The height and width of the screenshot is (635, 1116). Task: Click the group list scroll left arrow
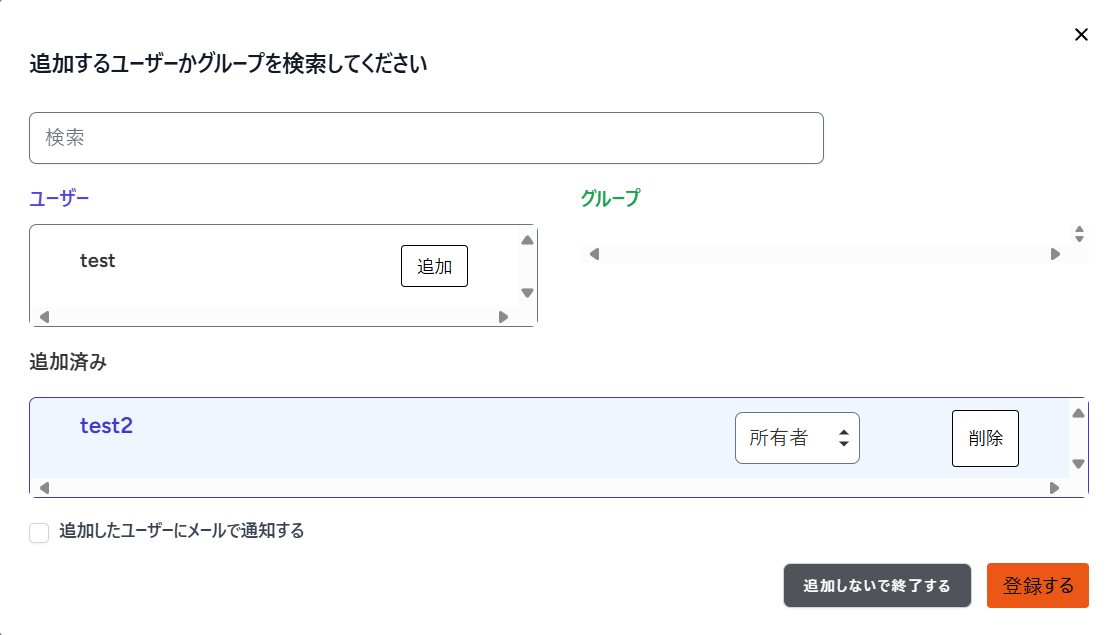click(x=594, y=254)
